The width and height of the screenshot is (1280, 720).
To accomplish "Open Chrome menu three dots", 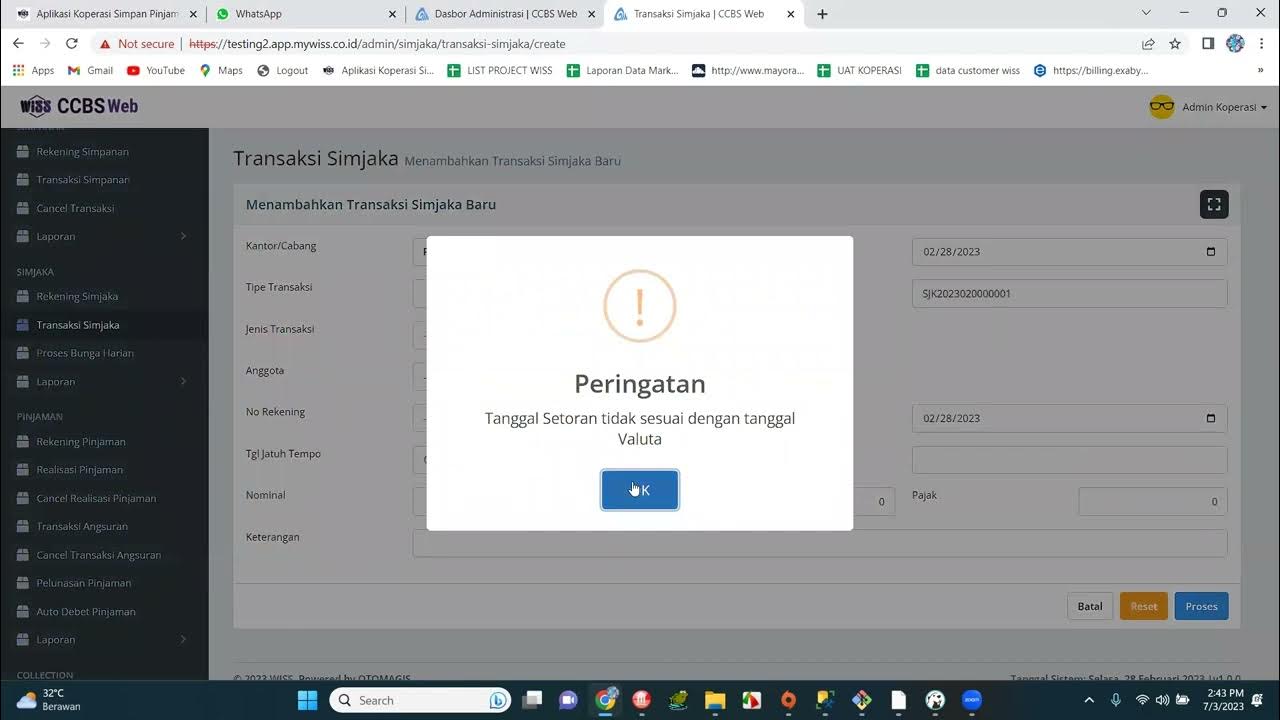I will 1262,44.
